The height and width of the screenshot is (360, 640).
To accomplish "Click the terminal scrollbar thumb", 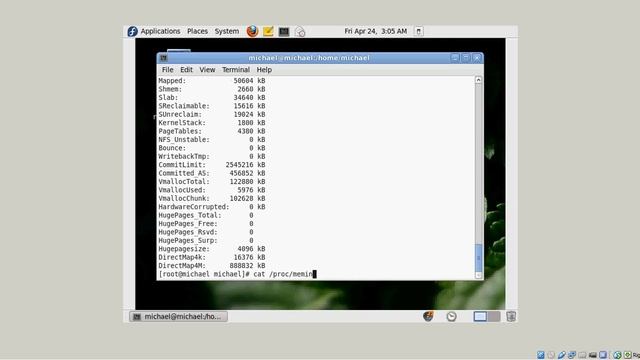I will pyautogui.click(x=478, y=258).
